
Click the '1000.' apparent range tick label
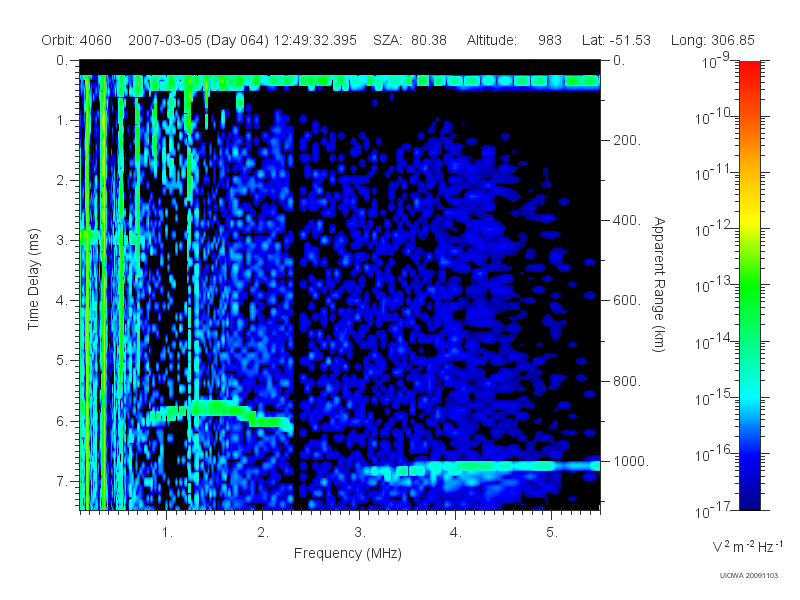(631, 461)
